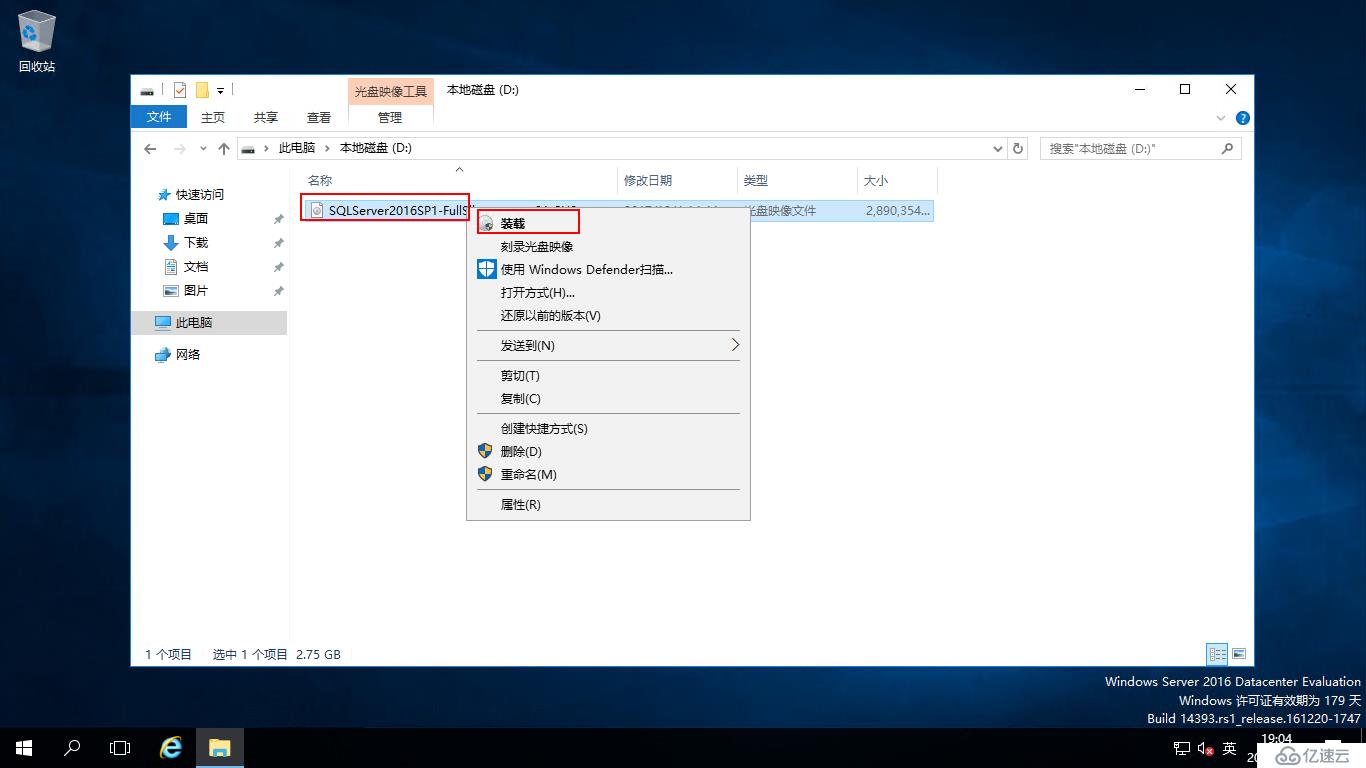Choose 还原以前的版本(V) in the context menu
Image resolution: width=1366 pixels, height=768 pixels.
[608, 316]
